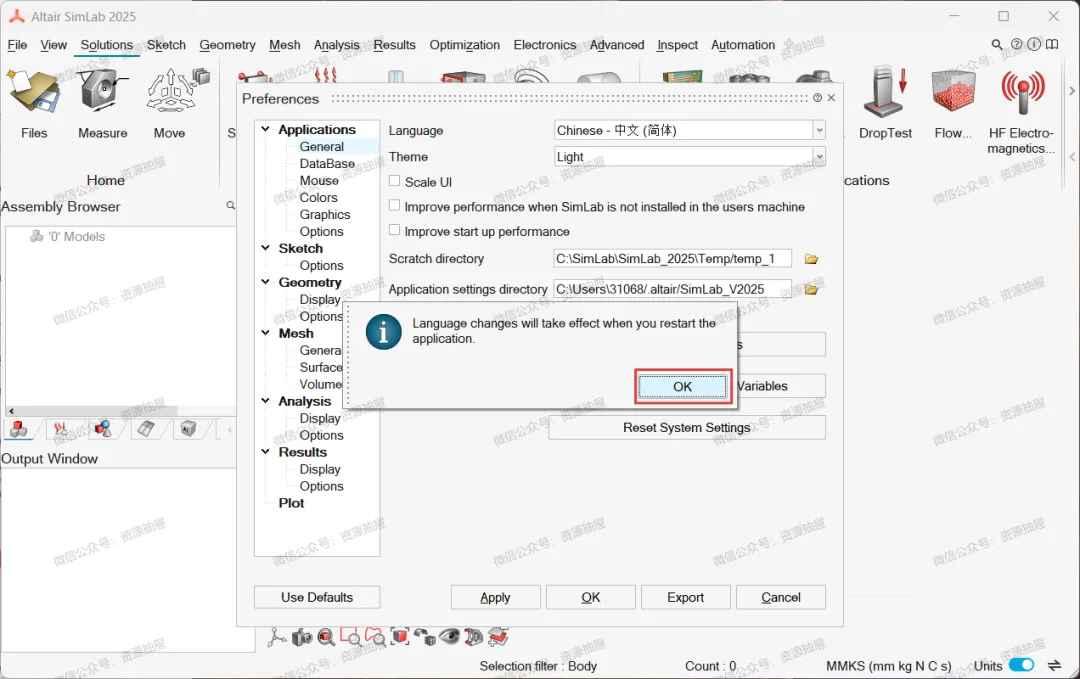Enable improve performance when SimLab not installed

[x=395, y=205]
